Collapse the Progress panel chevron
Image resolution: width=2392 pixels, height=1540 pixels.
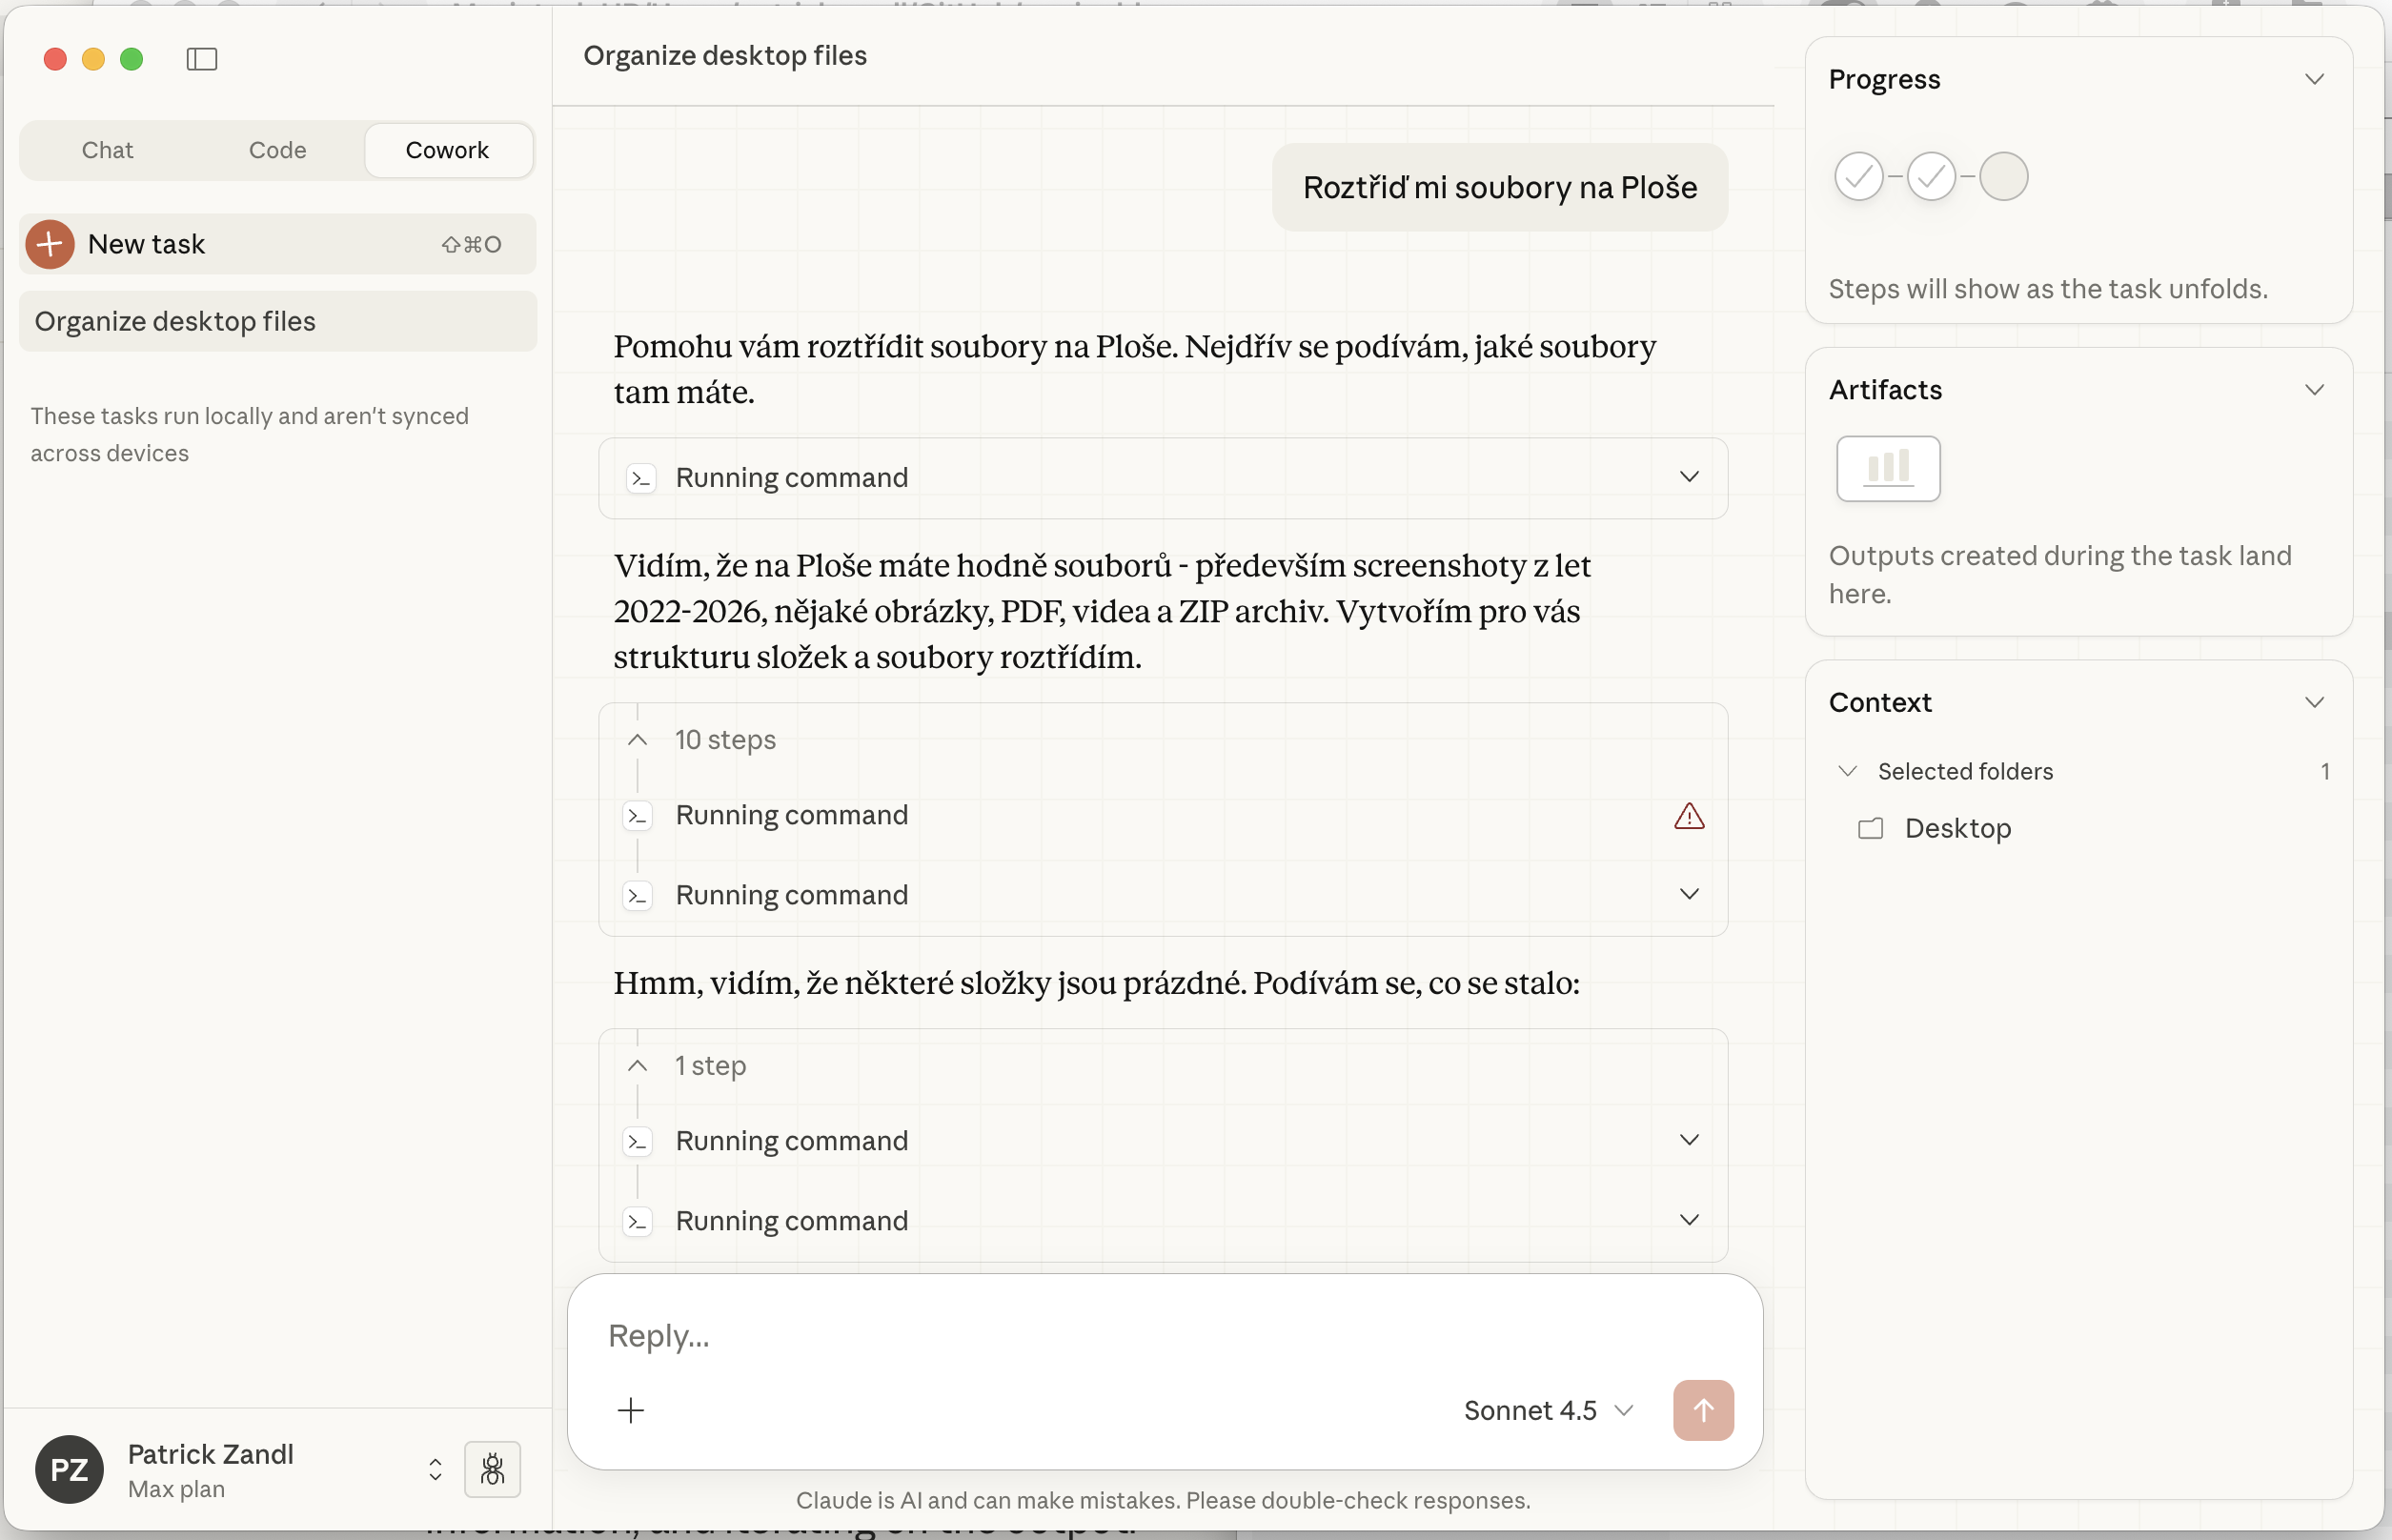pos(2314,79)
